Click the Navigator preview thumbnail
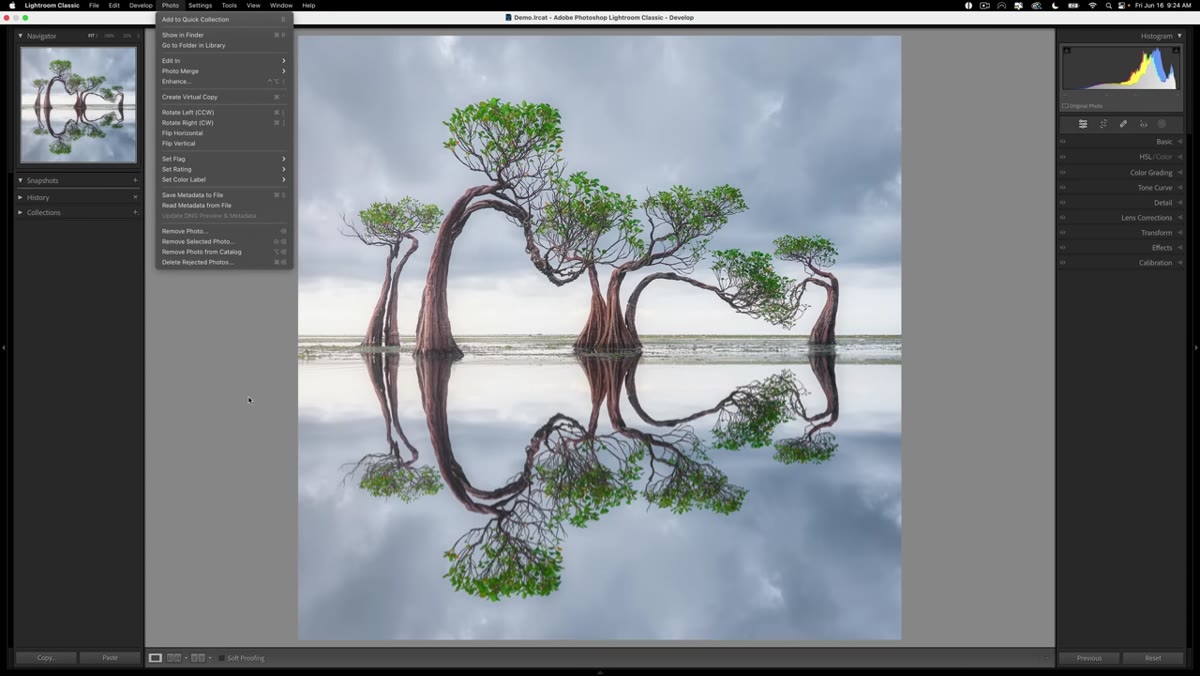1200x676 pixels. (x=78, y=104)
